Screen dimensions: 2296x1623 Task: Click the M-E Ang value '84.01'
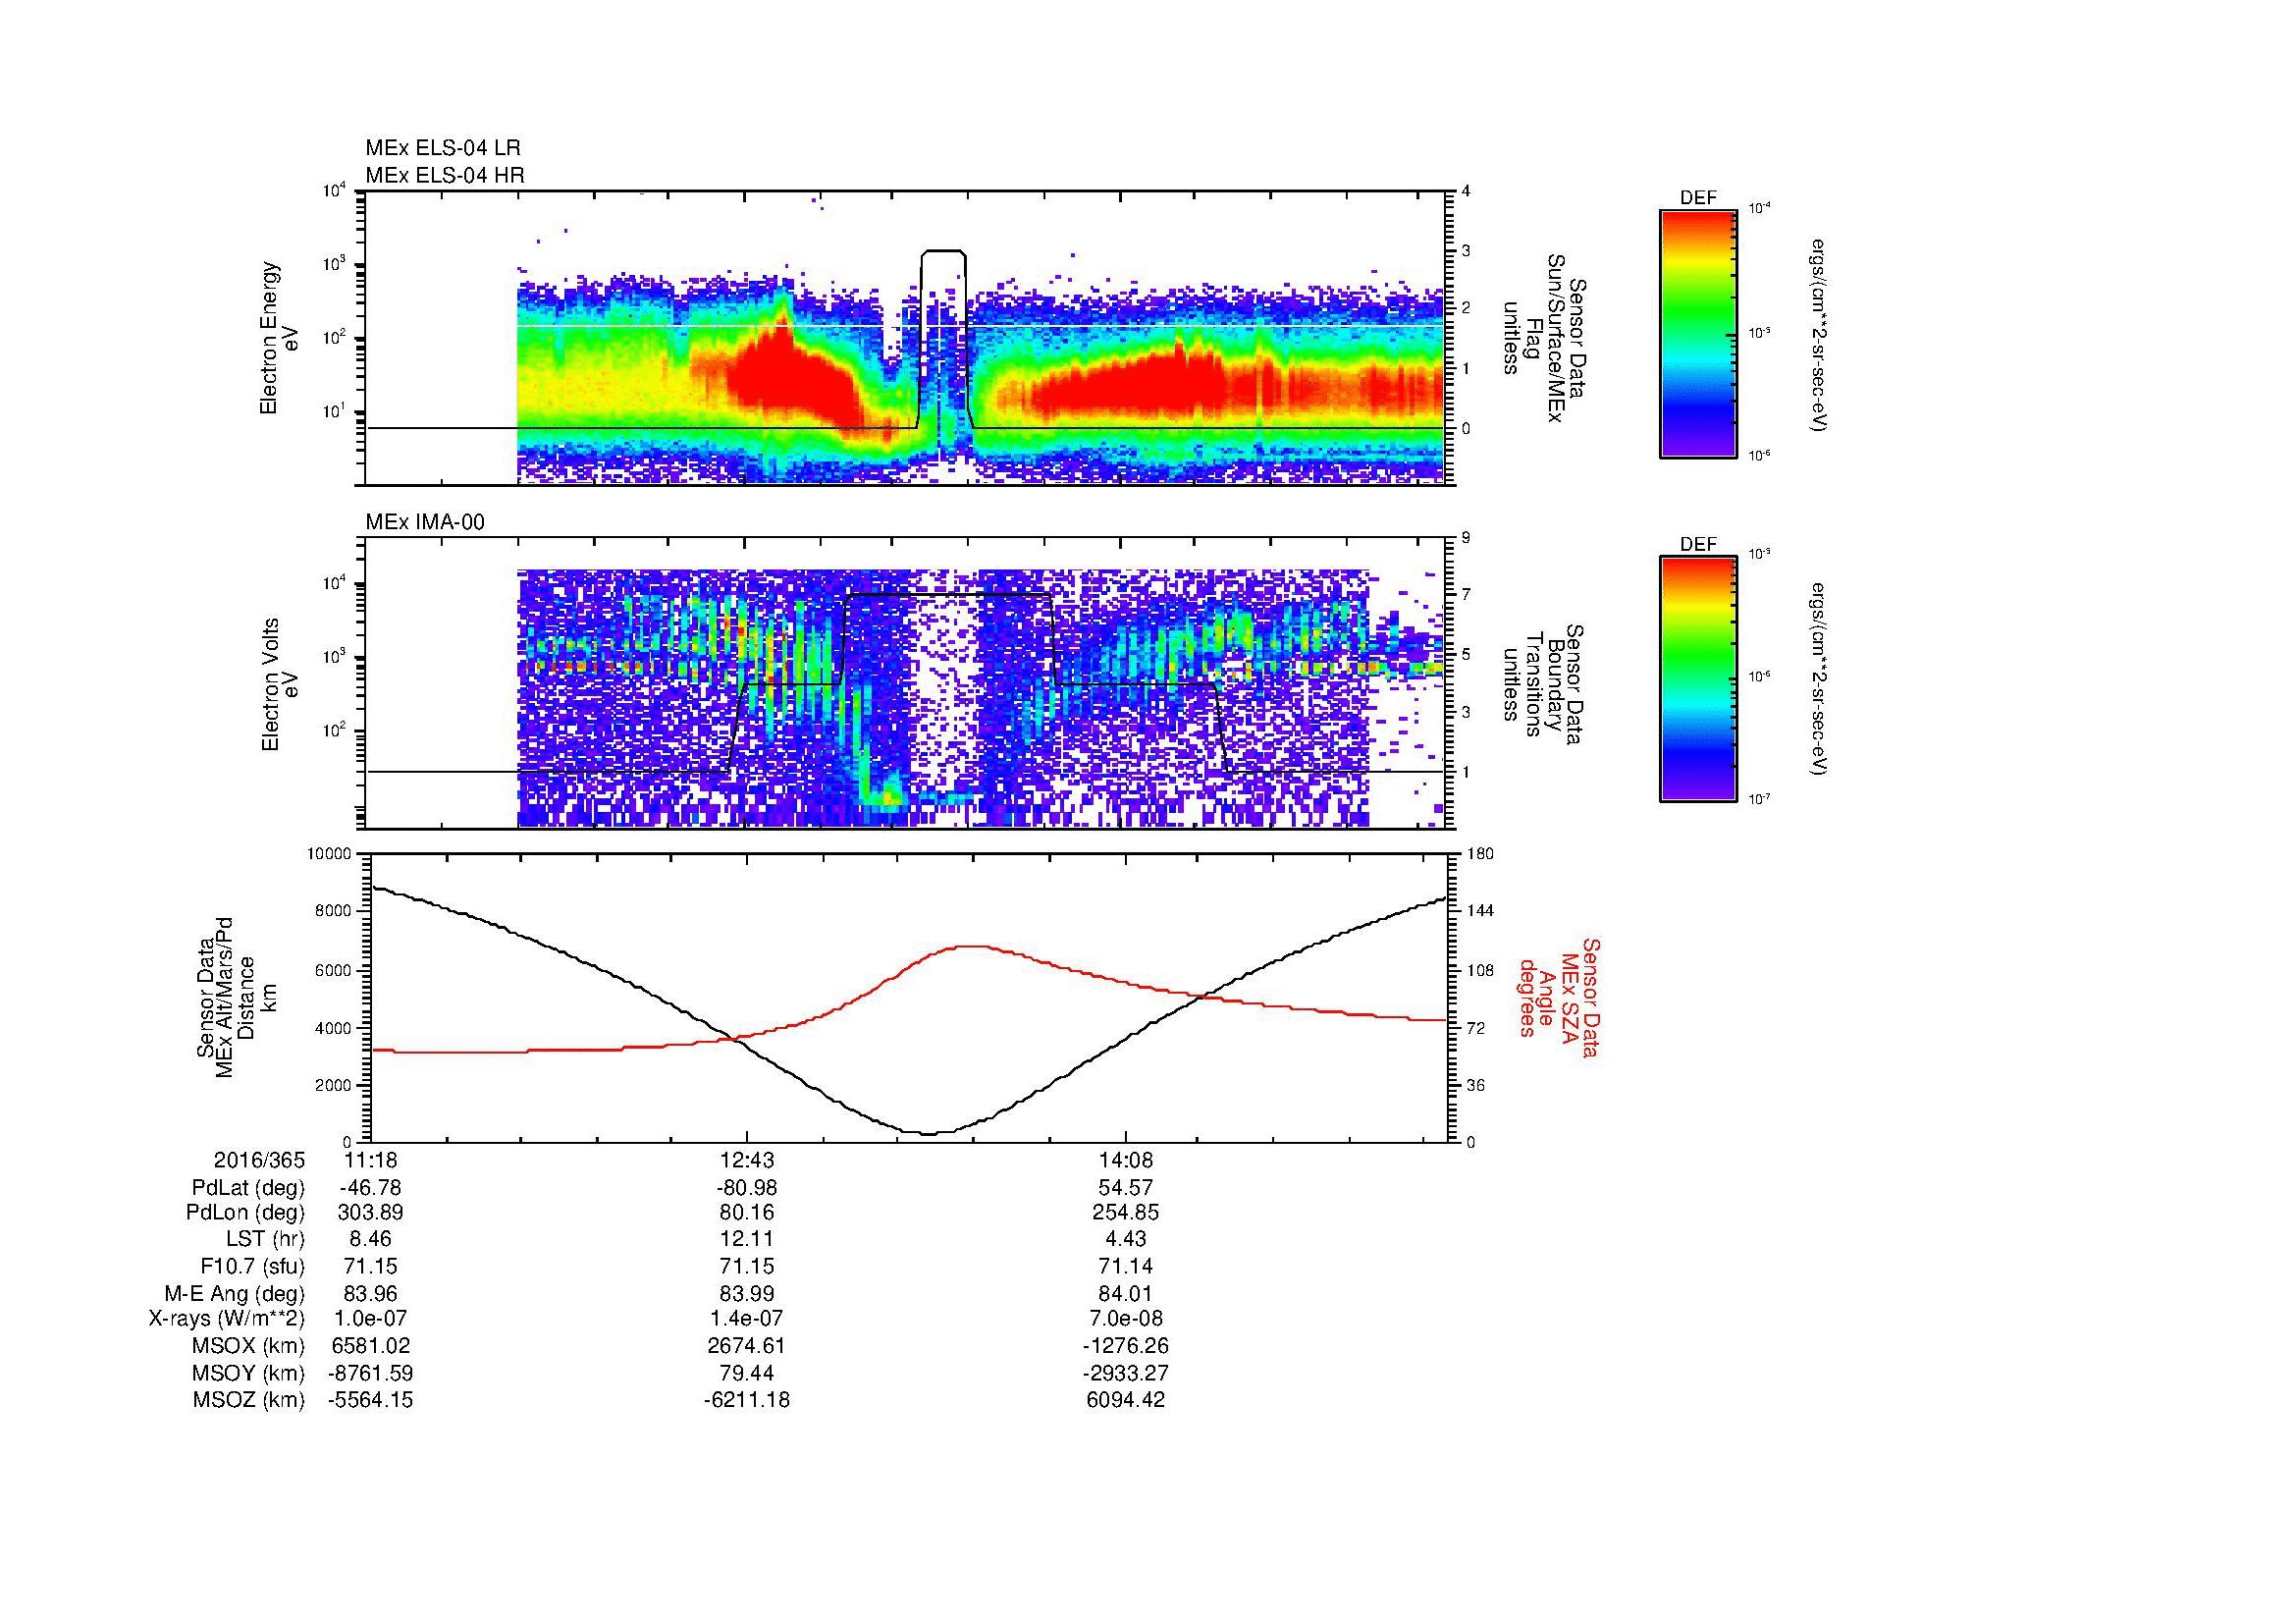click(1126, 1293)
